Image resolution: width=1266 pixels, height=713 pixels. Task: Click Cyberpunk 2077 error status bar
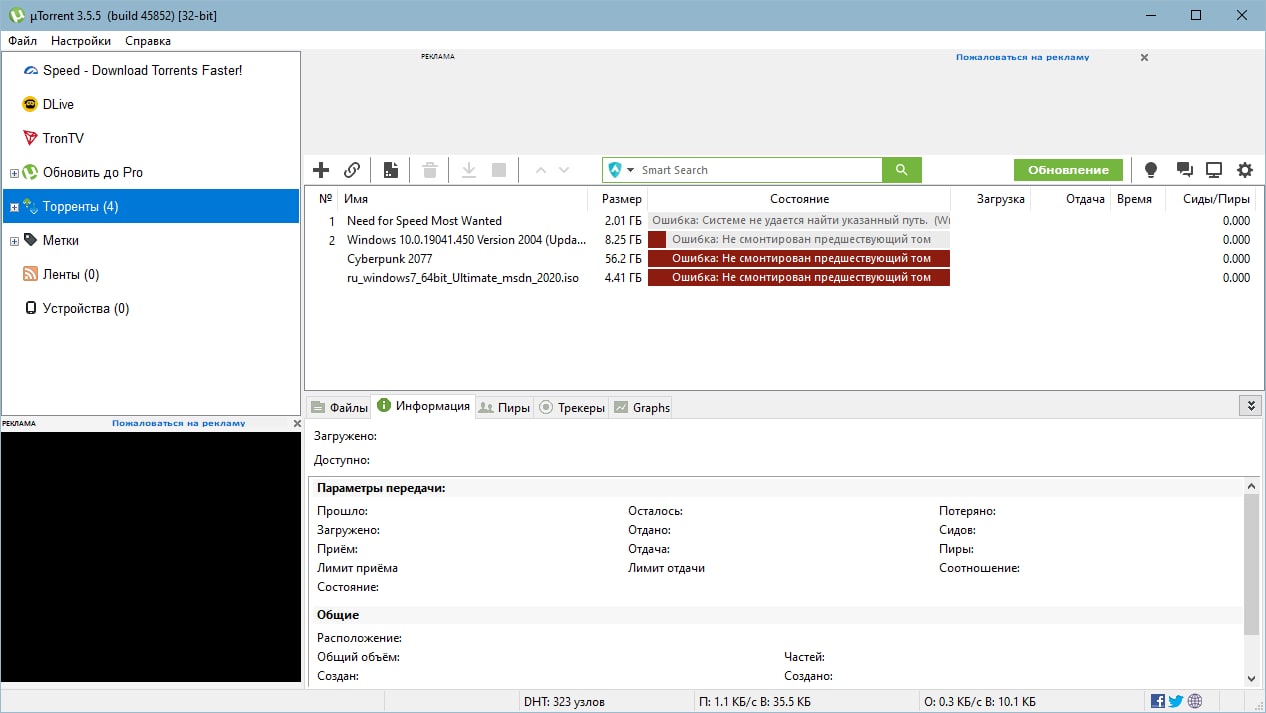(x=799, y=258)
